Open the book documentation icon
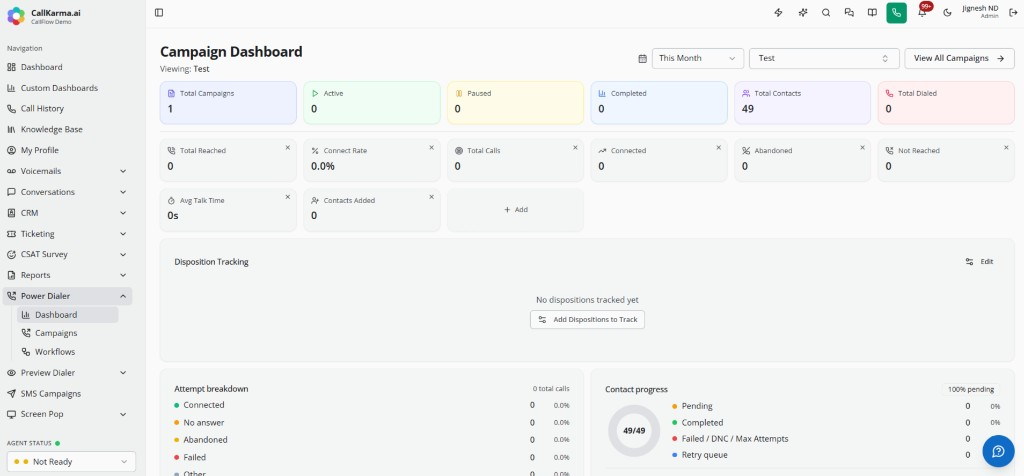Screen dimensions: 1024x476 tap(872, 12)
